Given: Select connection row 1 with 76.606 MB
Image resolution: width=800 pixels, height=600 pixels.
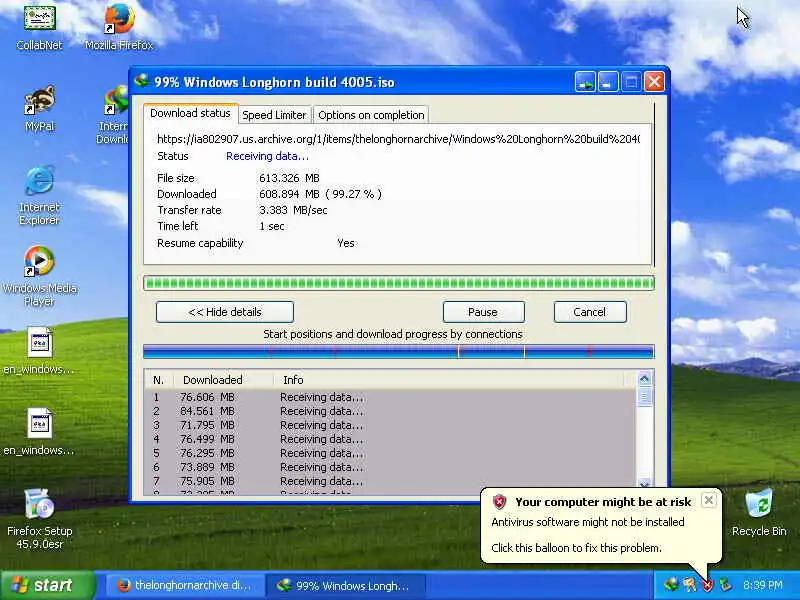Looking at the screenshot, I should 390,397.
